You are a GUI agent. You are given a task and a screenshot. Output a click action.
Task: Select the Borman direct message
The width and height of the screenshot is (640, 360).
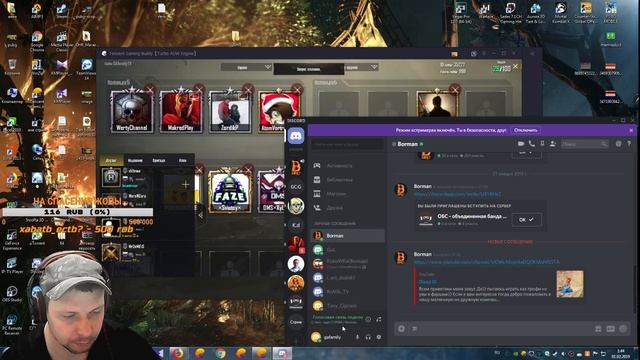click(347, 236)
